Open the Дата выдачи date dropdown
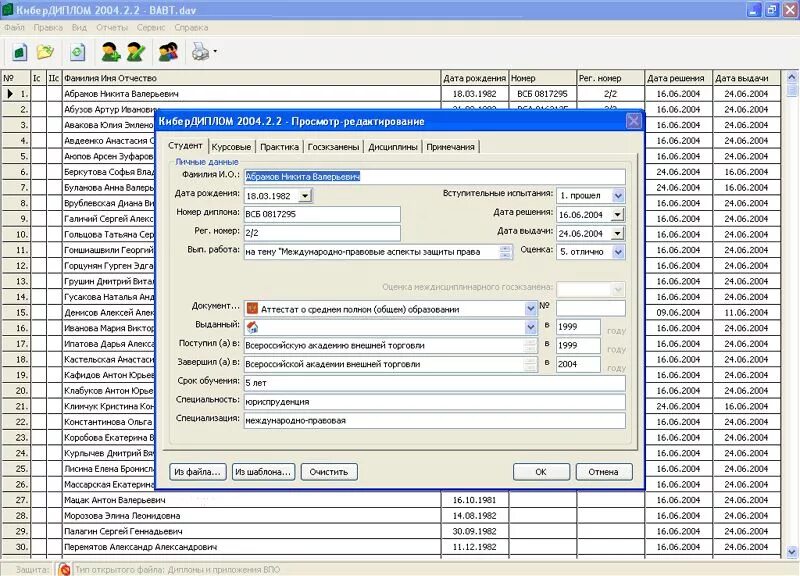 tap(617, 234)
